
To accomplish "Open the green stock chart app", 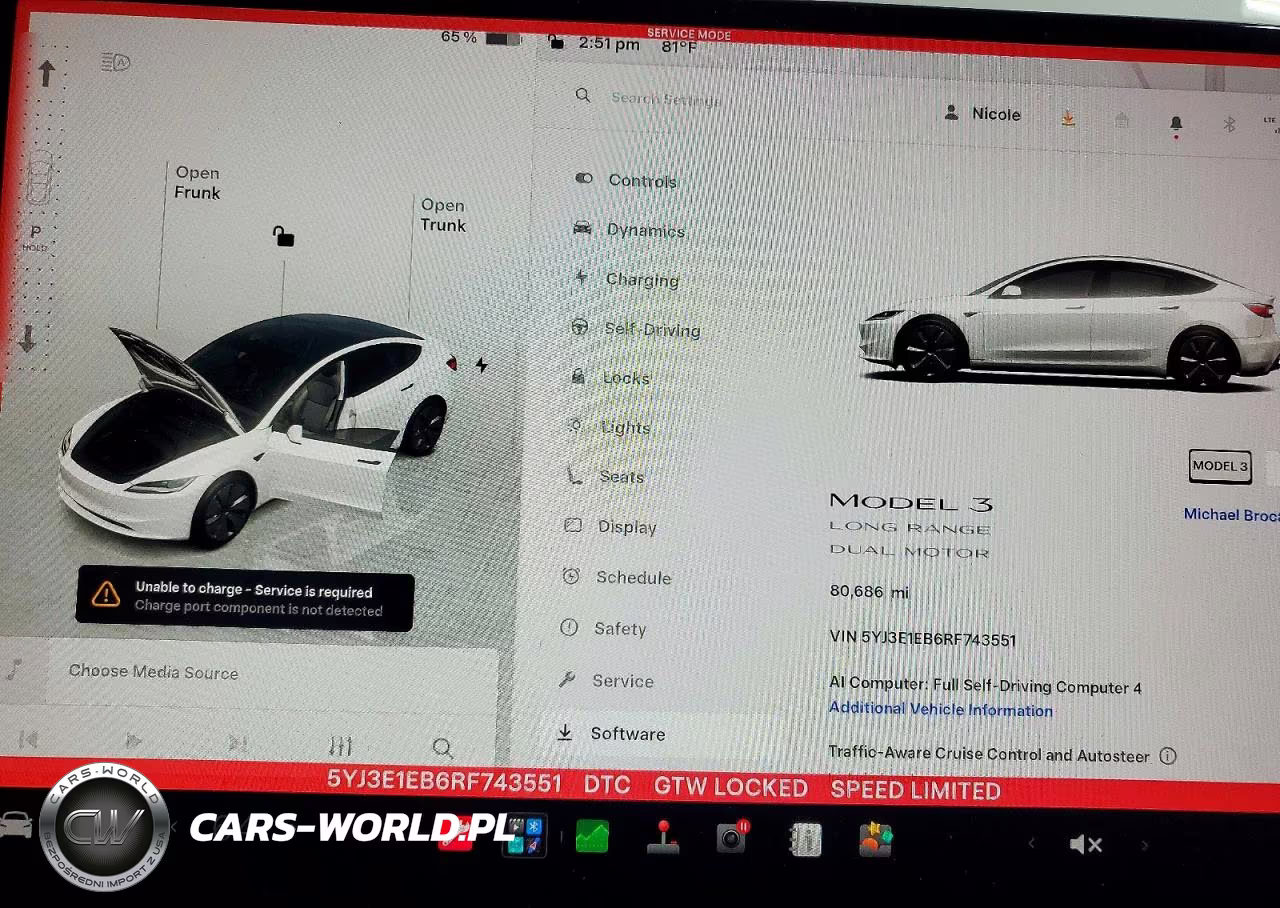I will coord(592,836).
